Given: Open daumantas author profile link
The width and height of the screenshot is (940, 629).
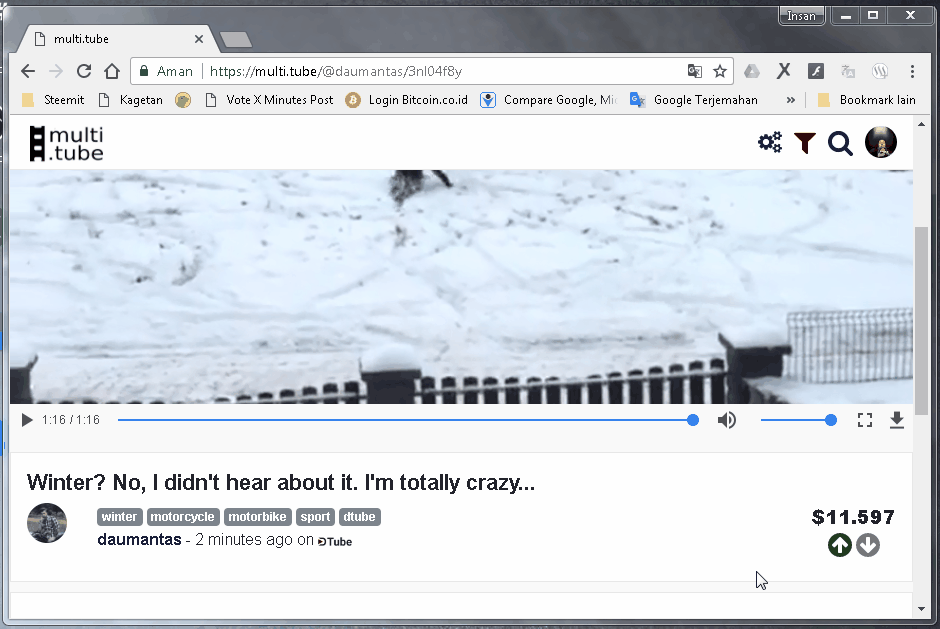Looking at the screenshot, I should [139, 540].
